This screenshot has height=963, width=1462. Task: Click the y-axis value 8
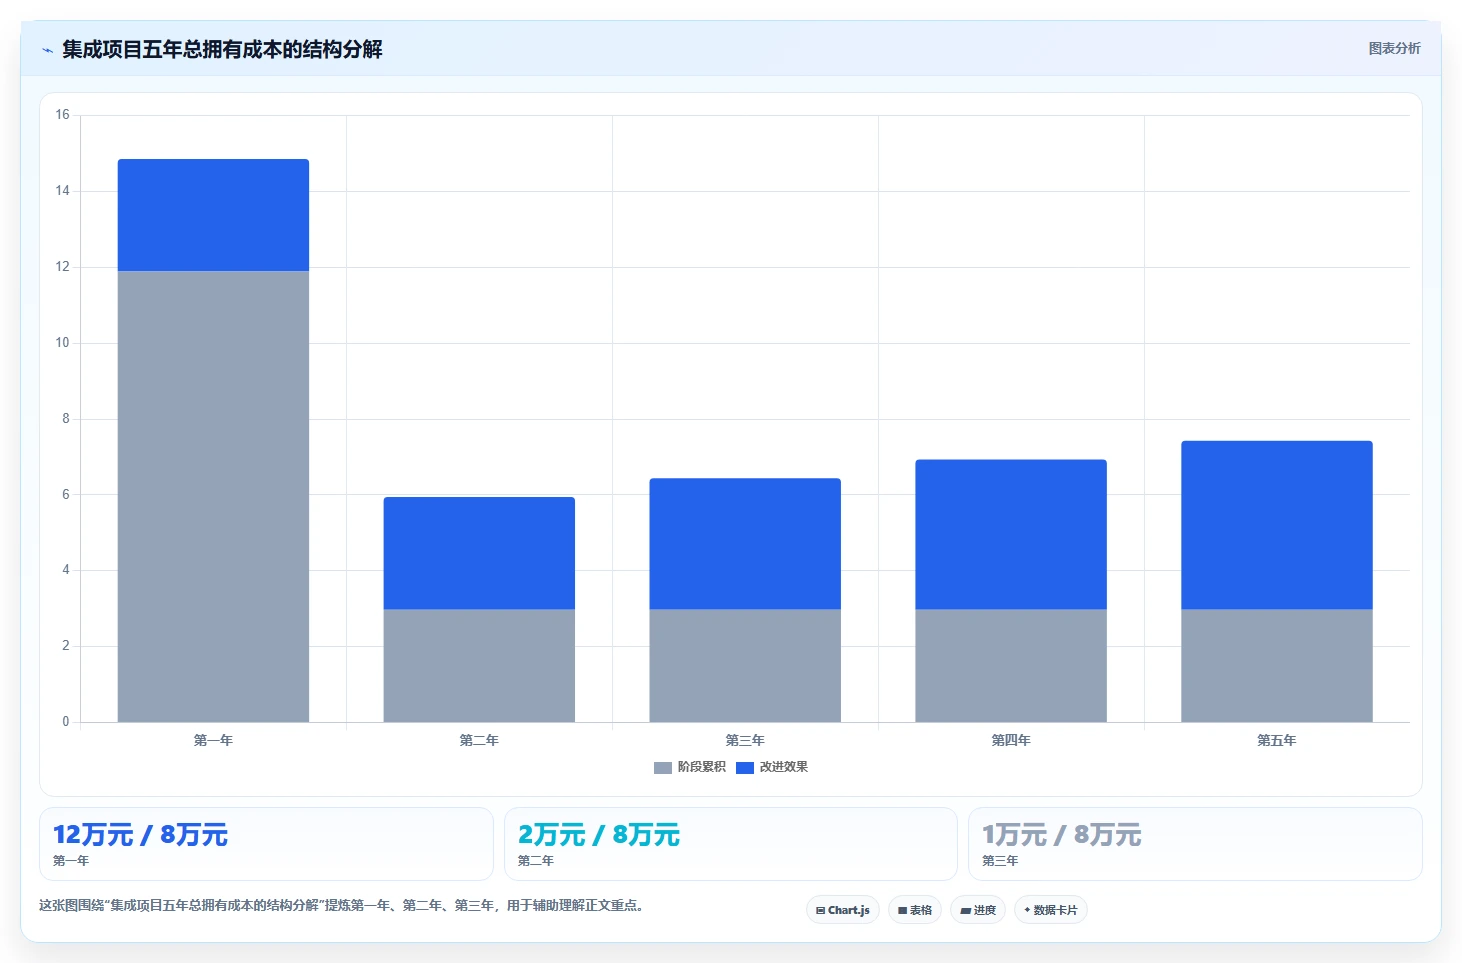pos(66,419)
